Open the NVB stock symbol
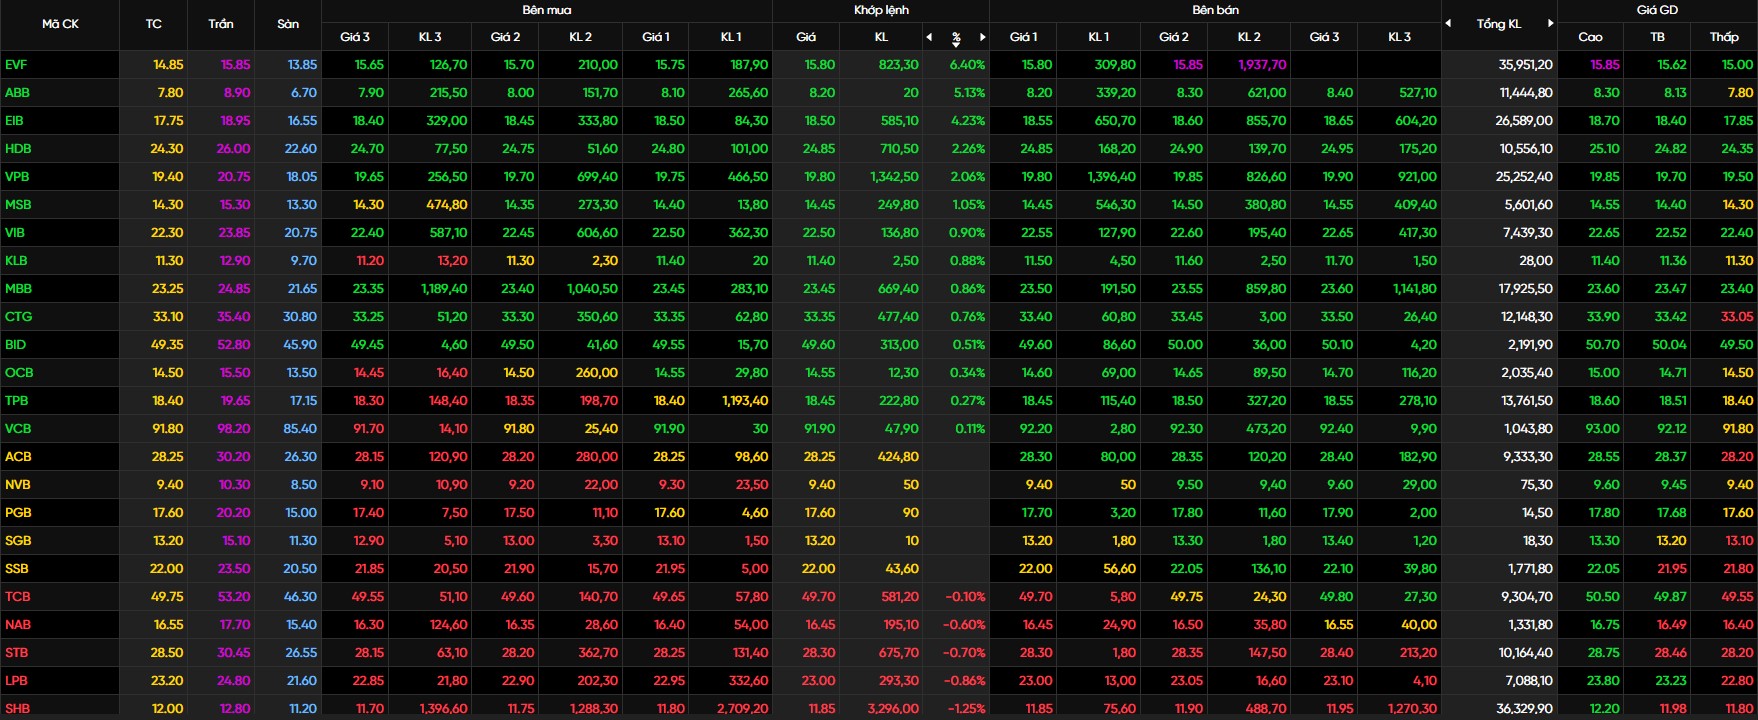 [17, 484]
